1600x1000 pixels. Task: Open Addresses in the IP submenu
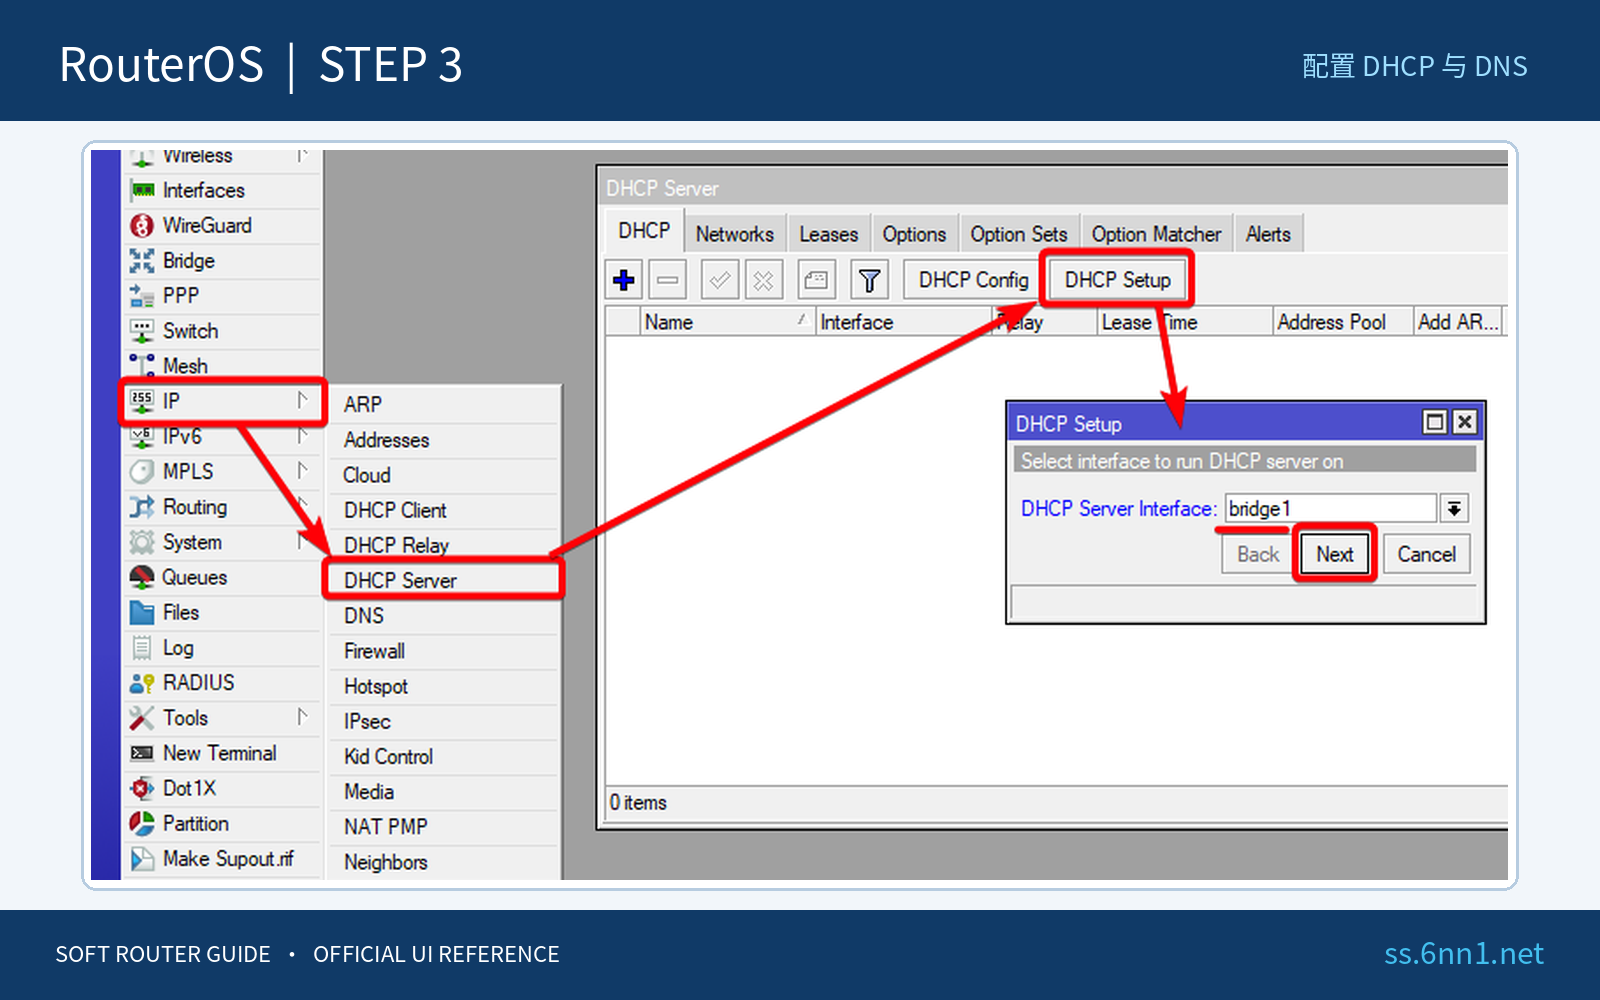click(x=444, y=440)
